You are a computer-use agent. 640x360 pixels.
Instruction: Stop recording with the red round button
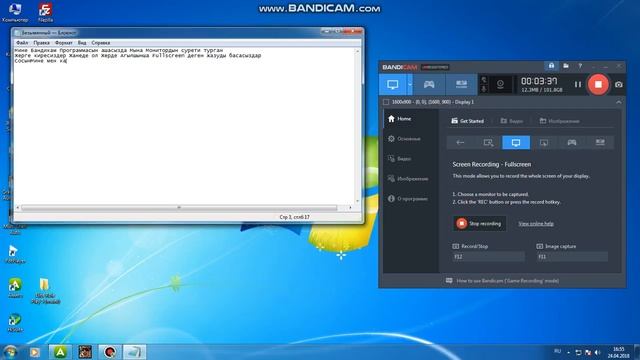(x=598, y=84)
